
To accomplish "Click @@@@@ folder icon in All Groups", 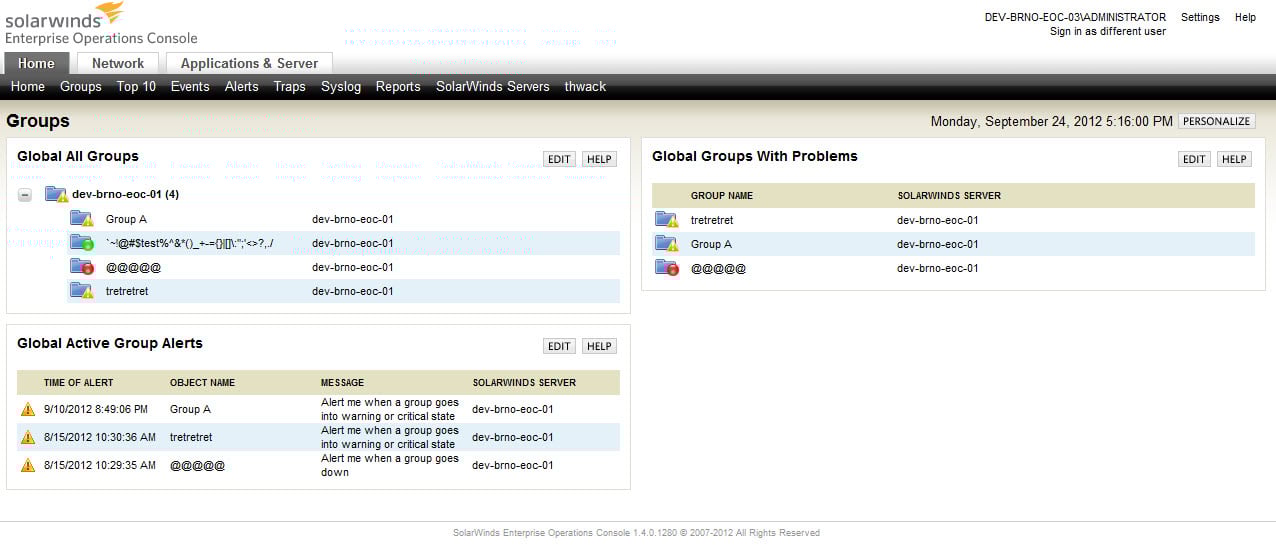I will [81, 267].
